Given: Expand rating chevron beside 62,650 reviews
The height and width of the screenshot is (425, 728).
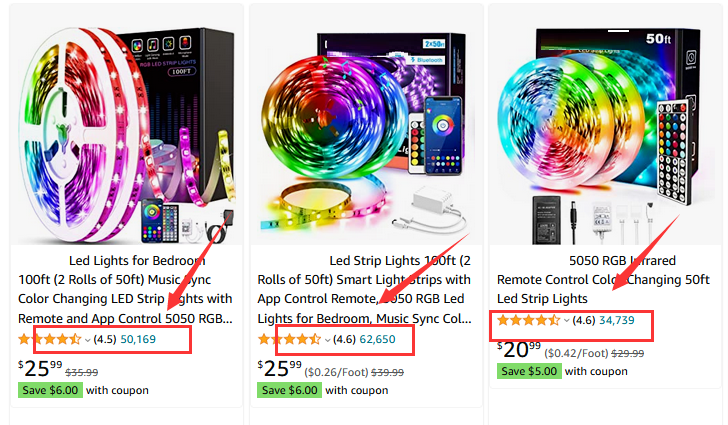Looking at the screenshot, I should [x=327, y=340].
